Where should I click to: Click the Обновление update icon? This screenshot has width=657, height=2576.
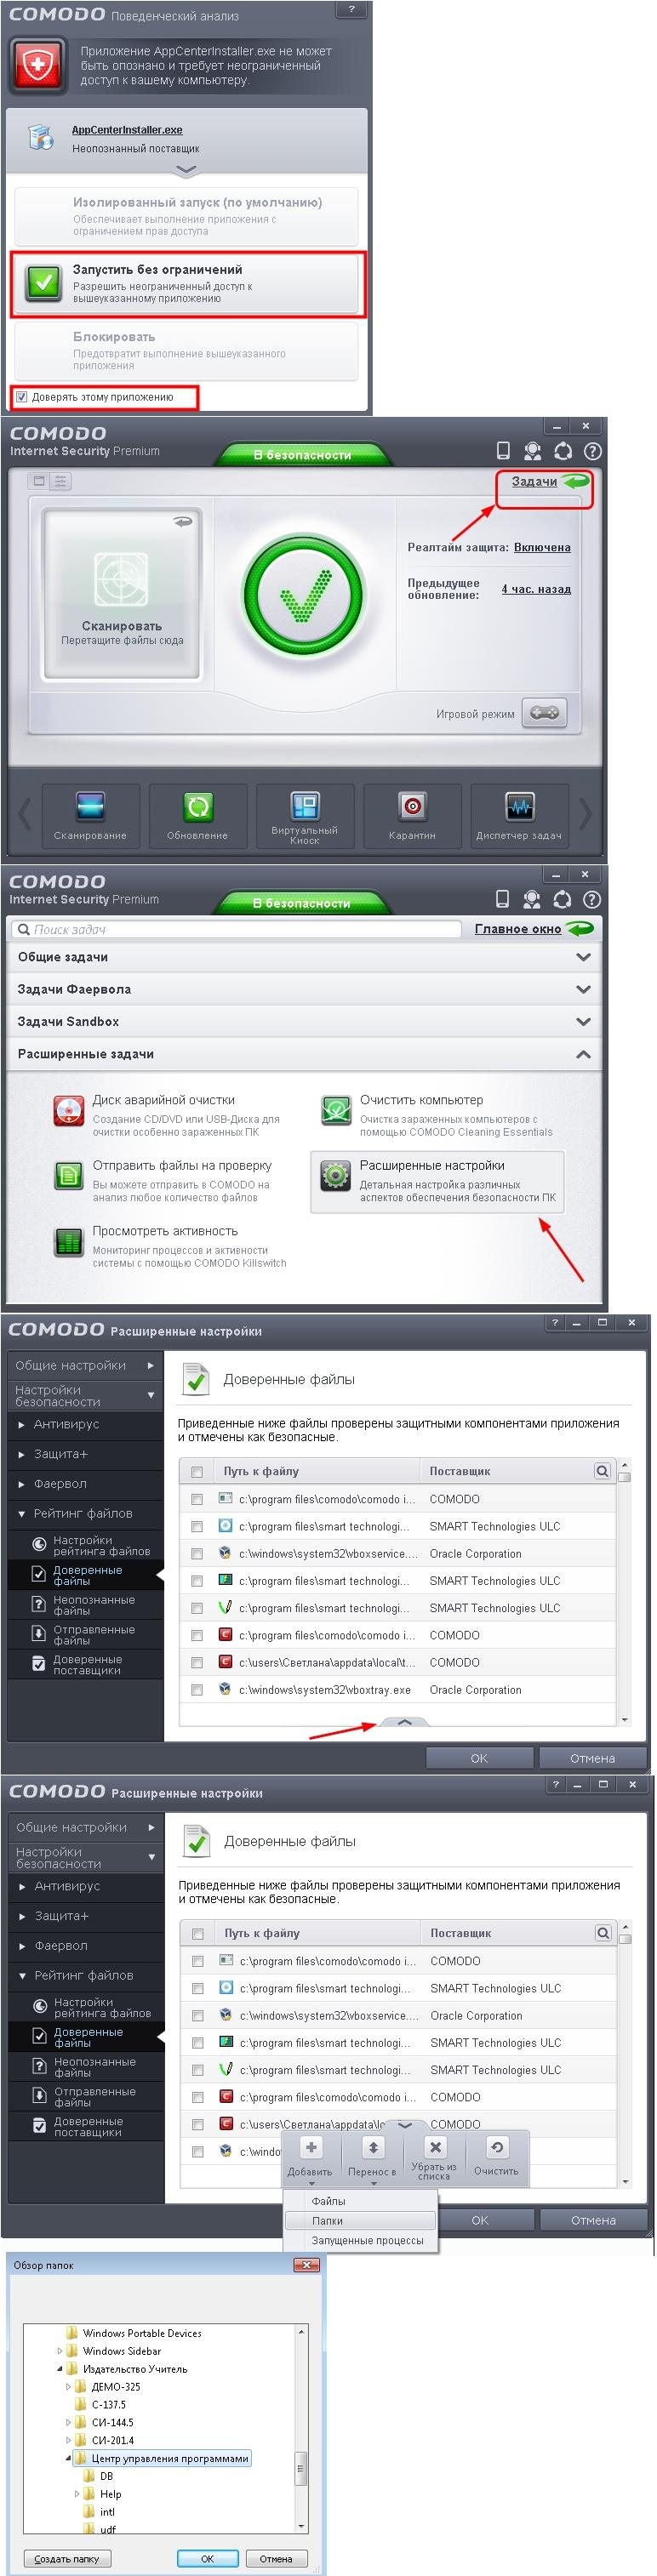197,806
